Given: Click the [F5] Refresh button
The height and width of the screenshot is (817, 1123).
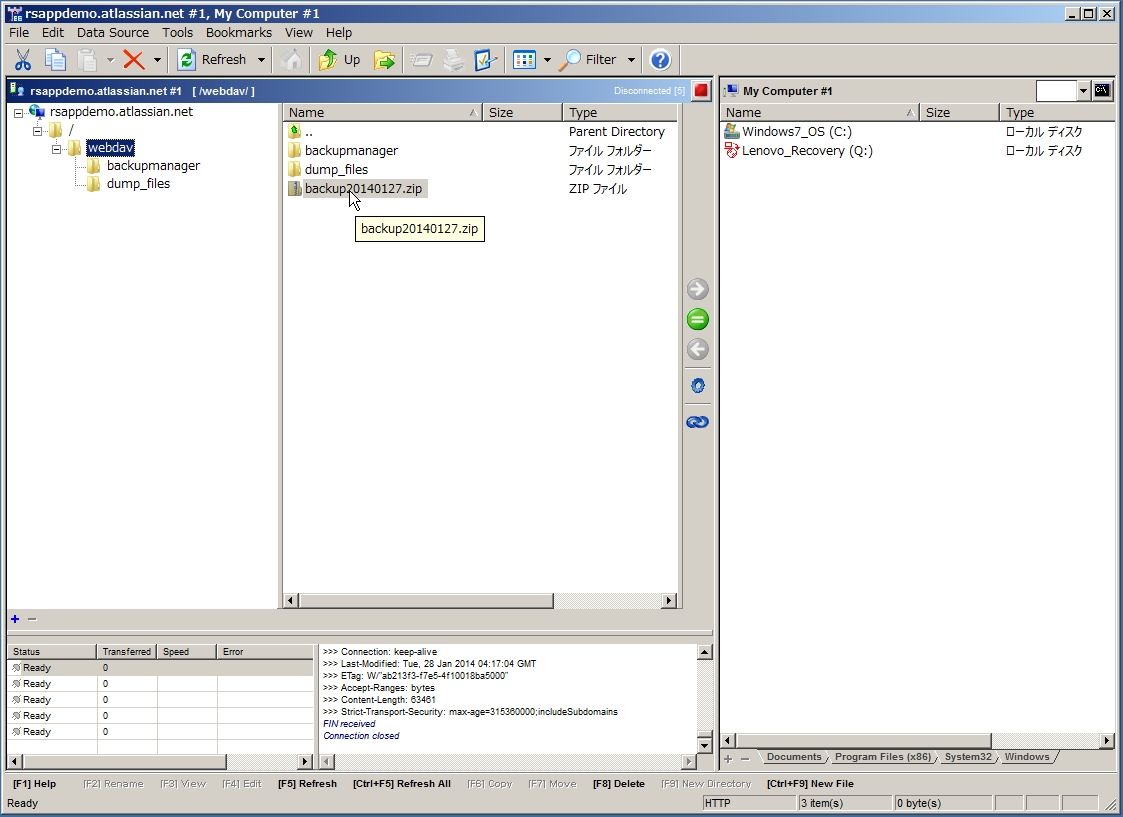Looking at the screenshot, I should coord(307,784).
